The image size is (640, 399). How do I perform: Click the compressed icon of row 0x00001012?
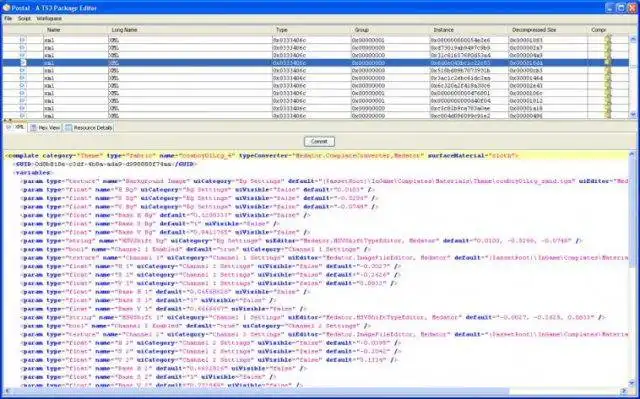click(x=608, y=101)
